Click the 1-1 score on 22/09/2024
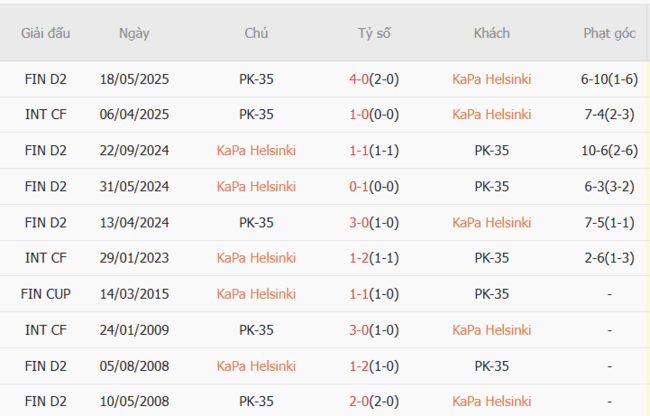The width and height of the screenshot is (650, 416). (x=359, y=151)
